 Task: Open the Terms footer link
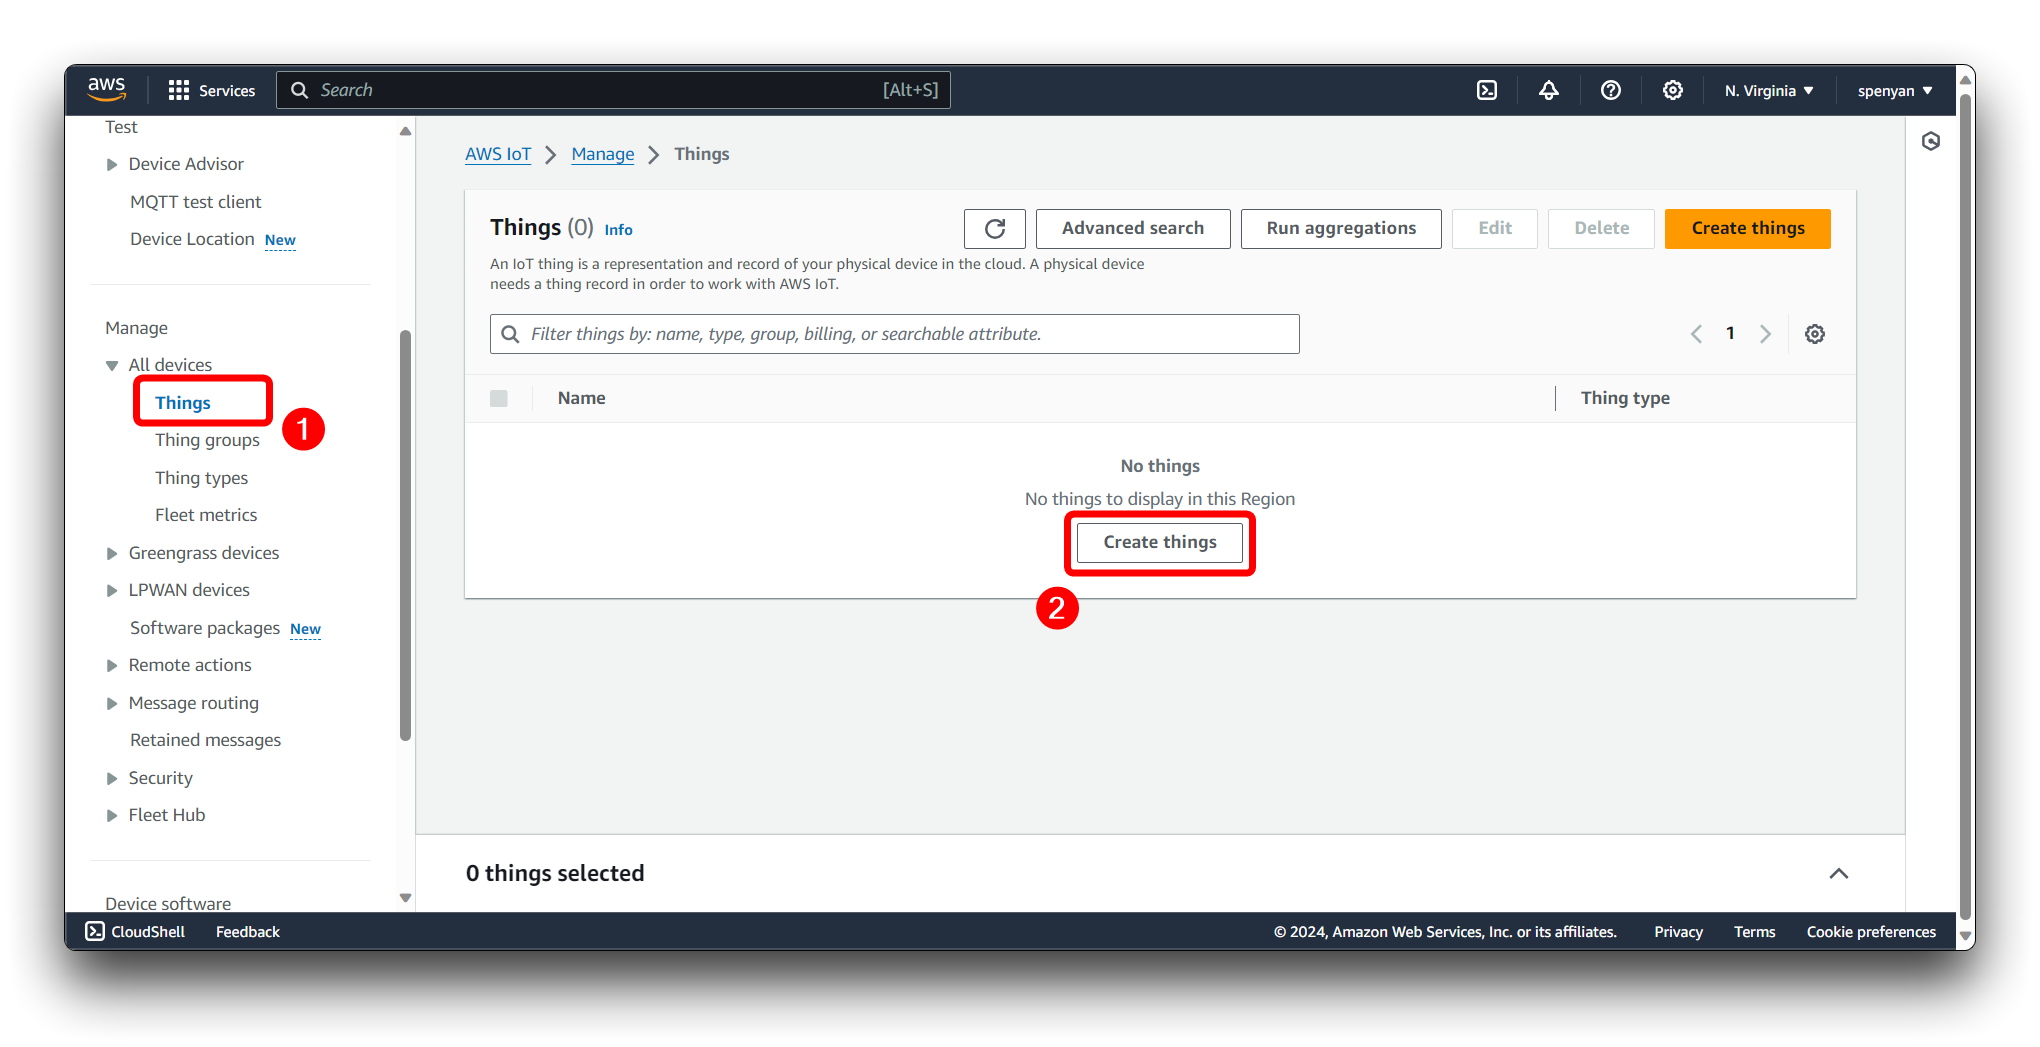pyautogui.click(x=1754, y=932)
